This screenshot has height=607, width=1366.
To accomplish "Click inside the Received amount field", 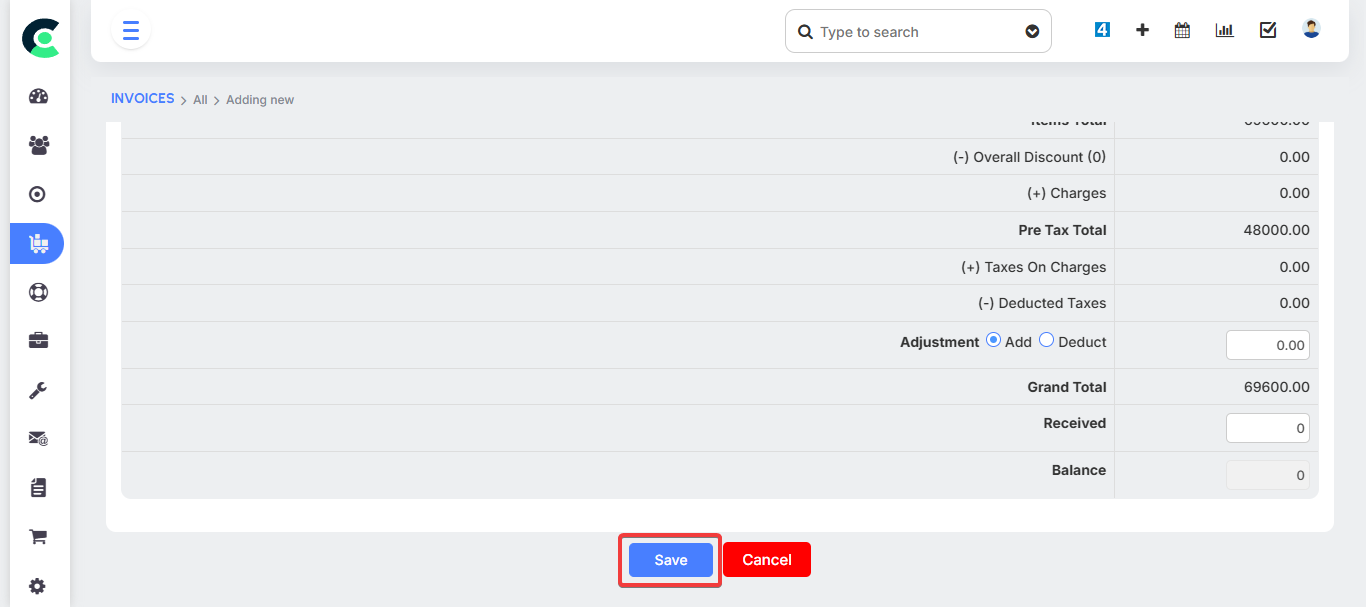I will 1267,427.
